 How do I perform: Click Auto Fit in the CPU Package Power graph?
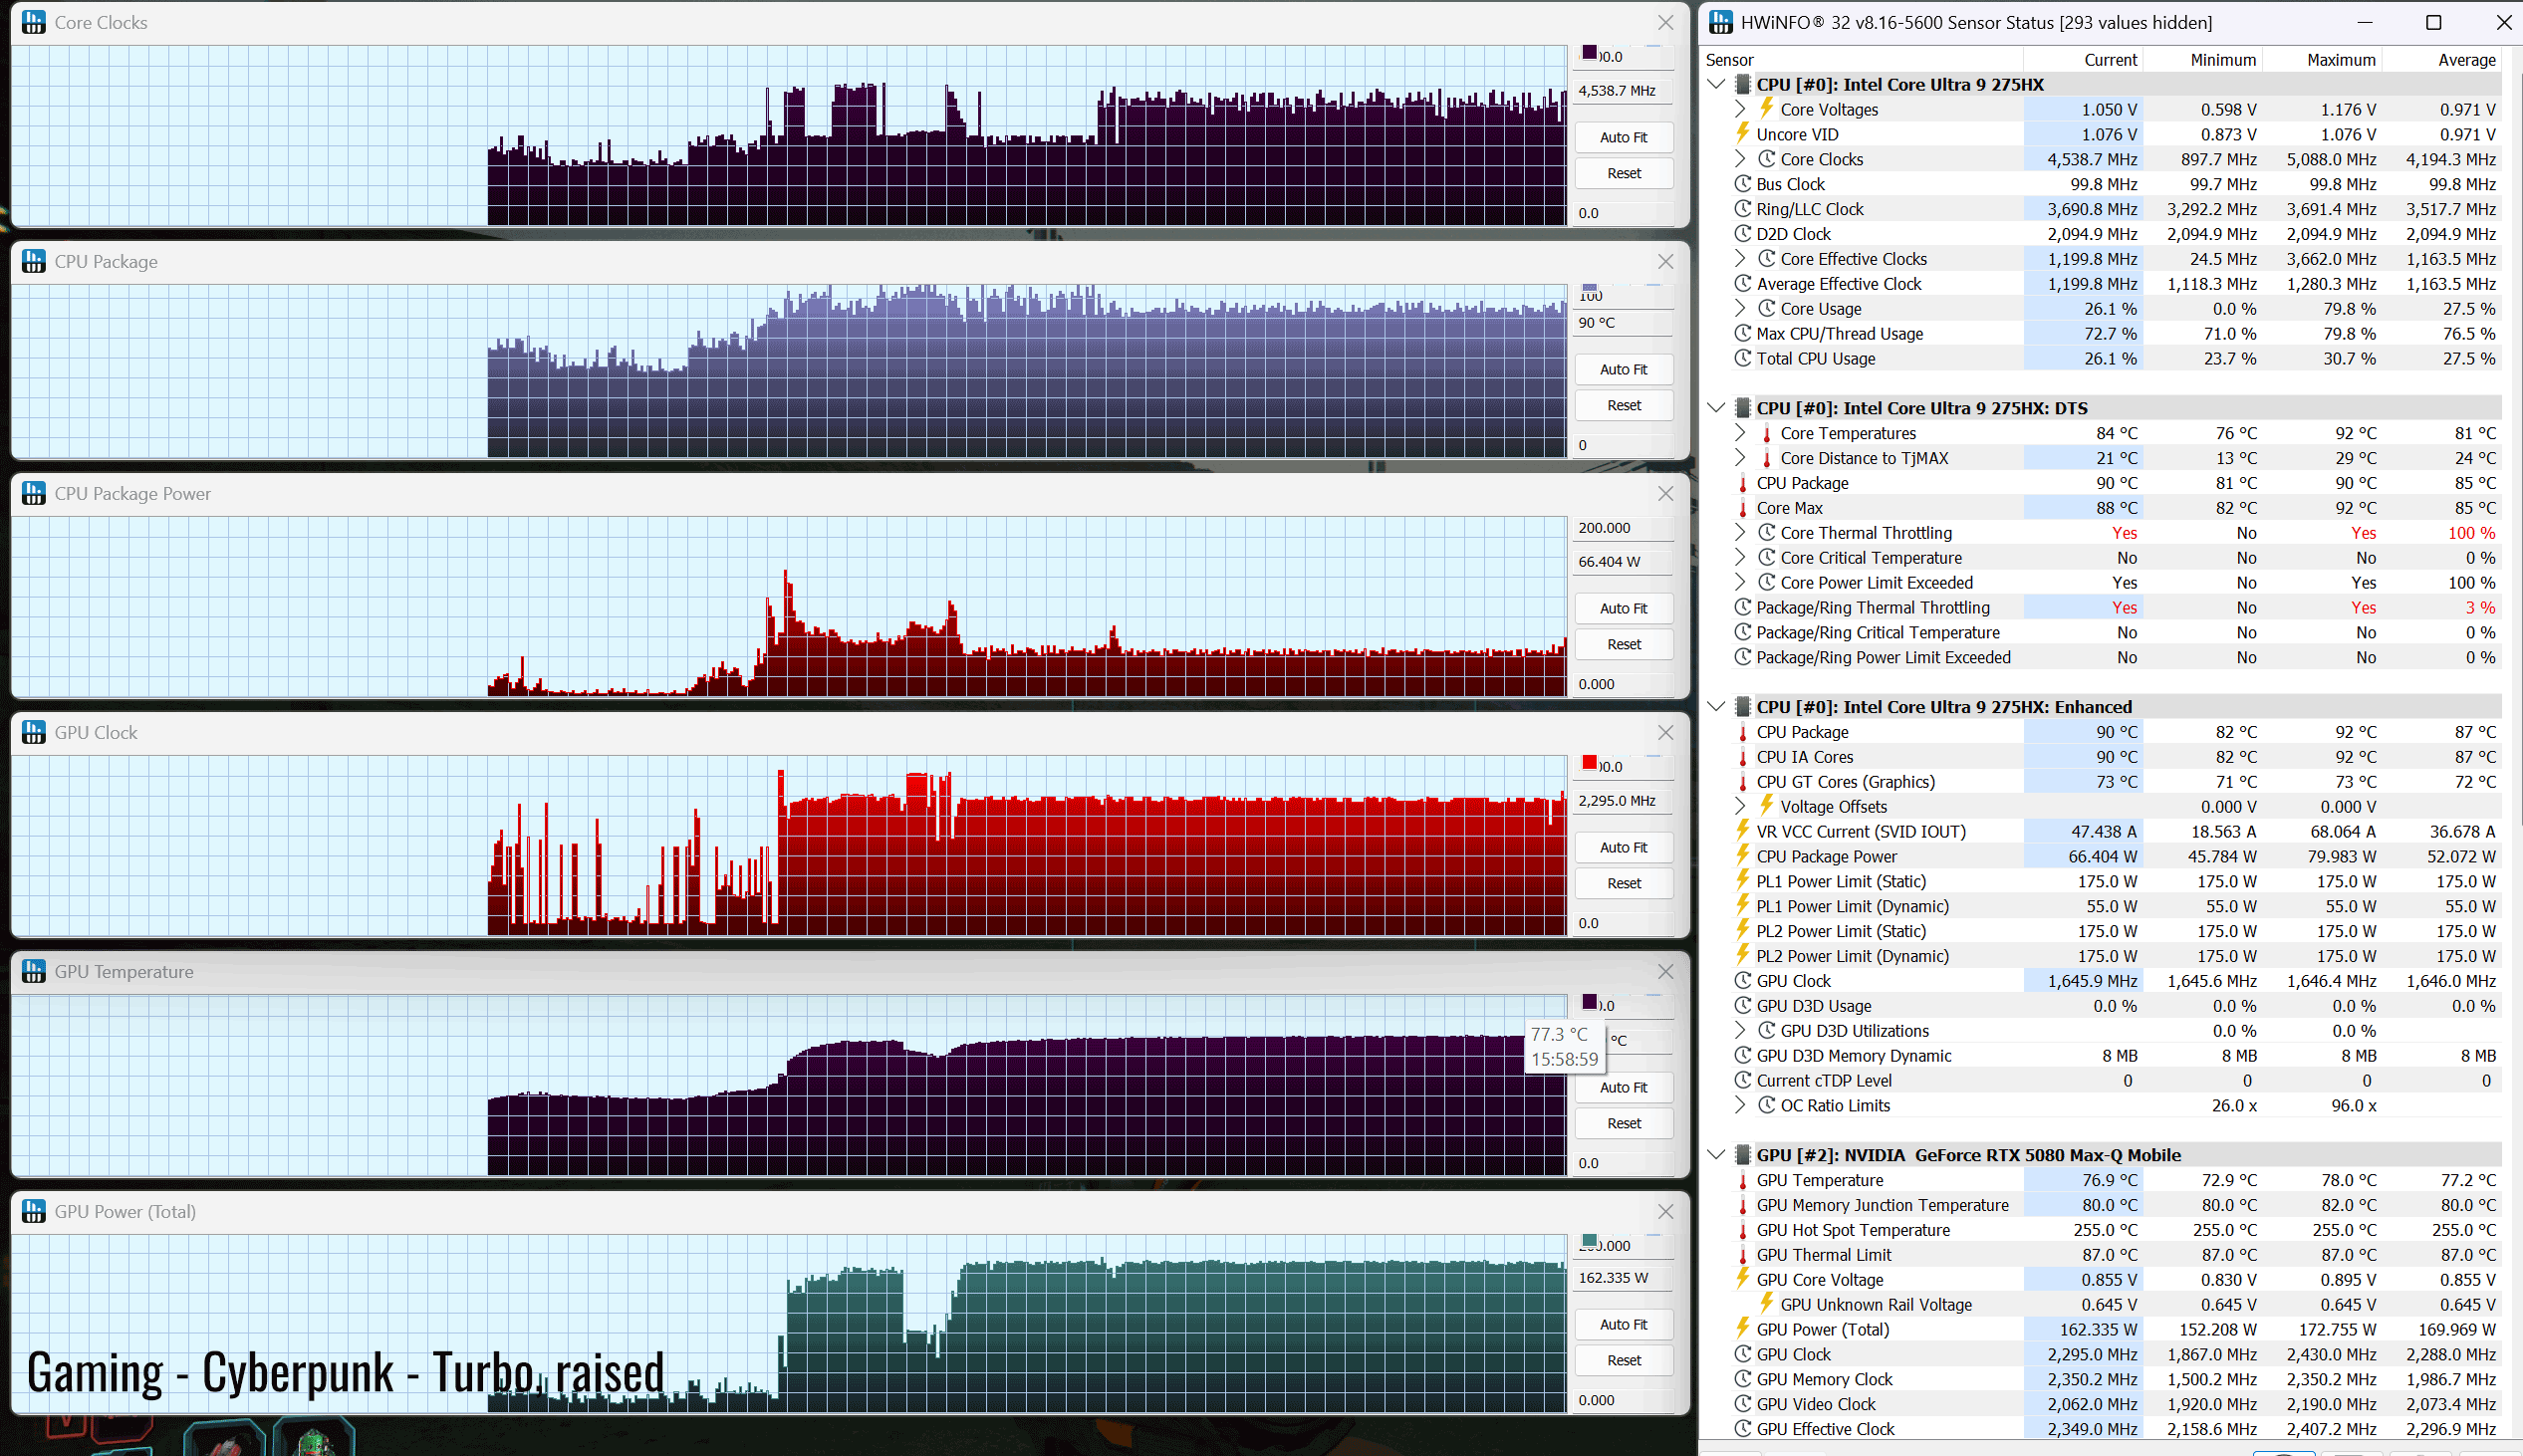1624,608
